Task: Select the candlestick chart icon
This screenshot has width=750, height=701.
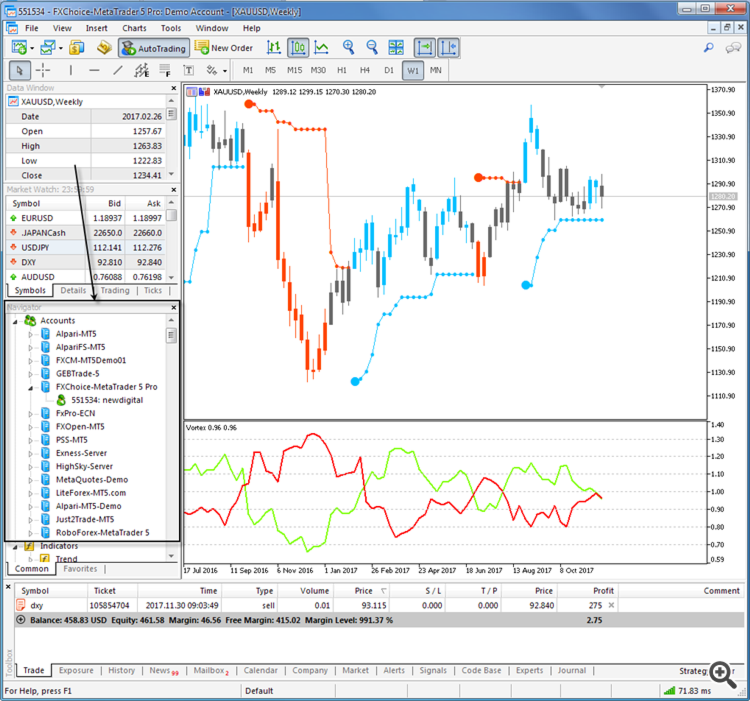Action: 298,48
